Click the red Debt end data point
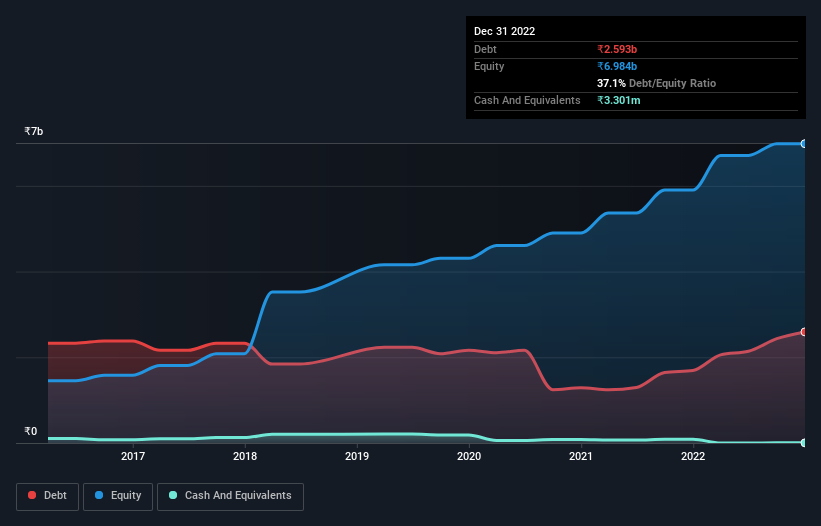Screen dimensions: 821x526 point(804,332)
